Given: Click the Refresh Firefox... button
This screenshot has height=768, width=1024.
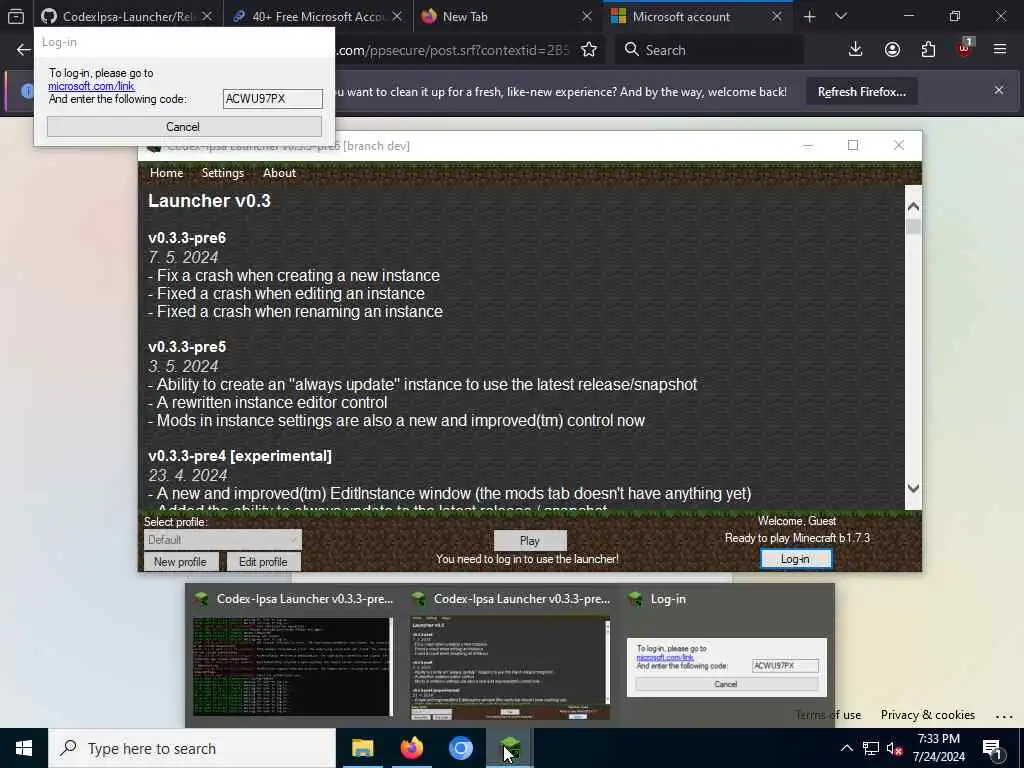Looking at the screenshot, I should pos(861,92).
